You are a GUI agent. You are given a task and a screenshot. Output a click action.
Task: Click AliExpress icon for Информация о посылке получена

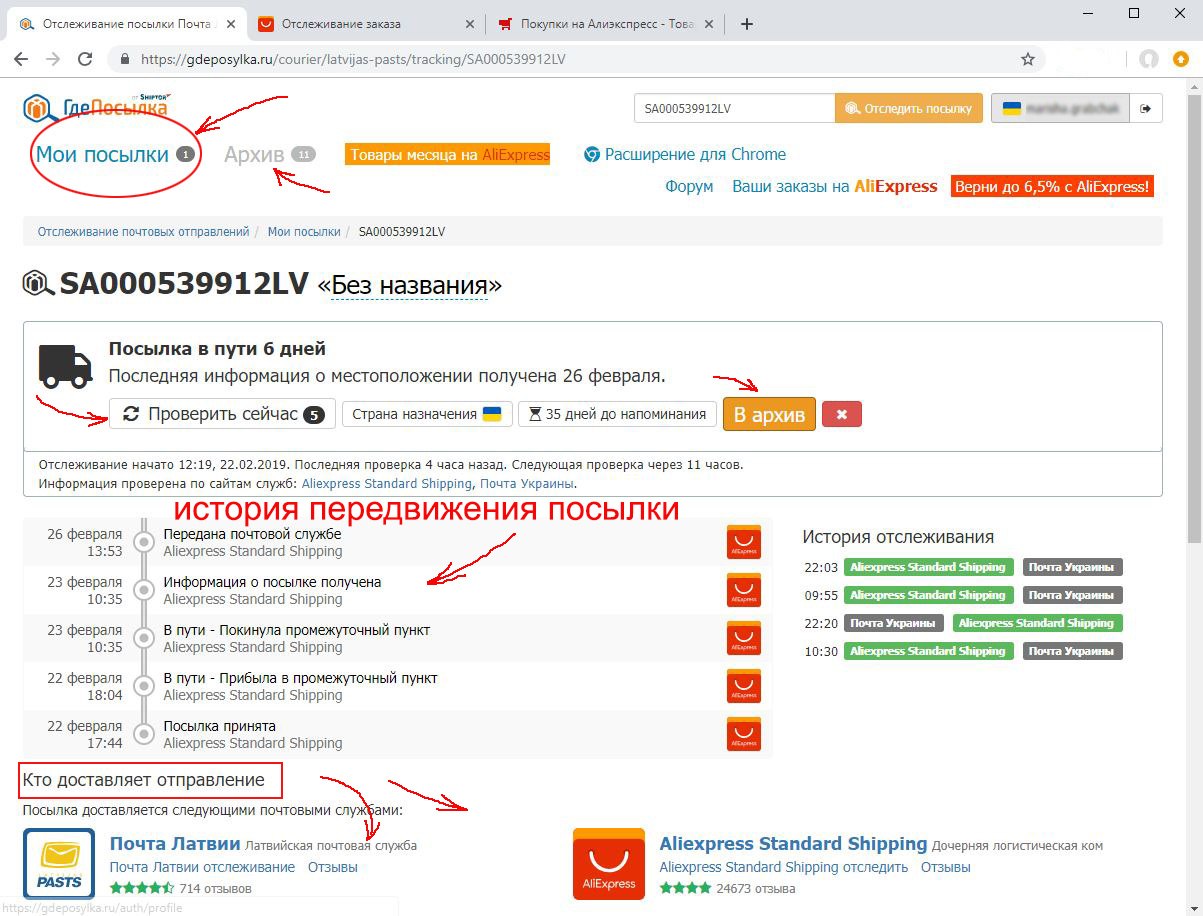744,590
